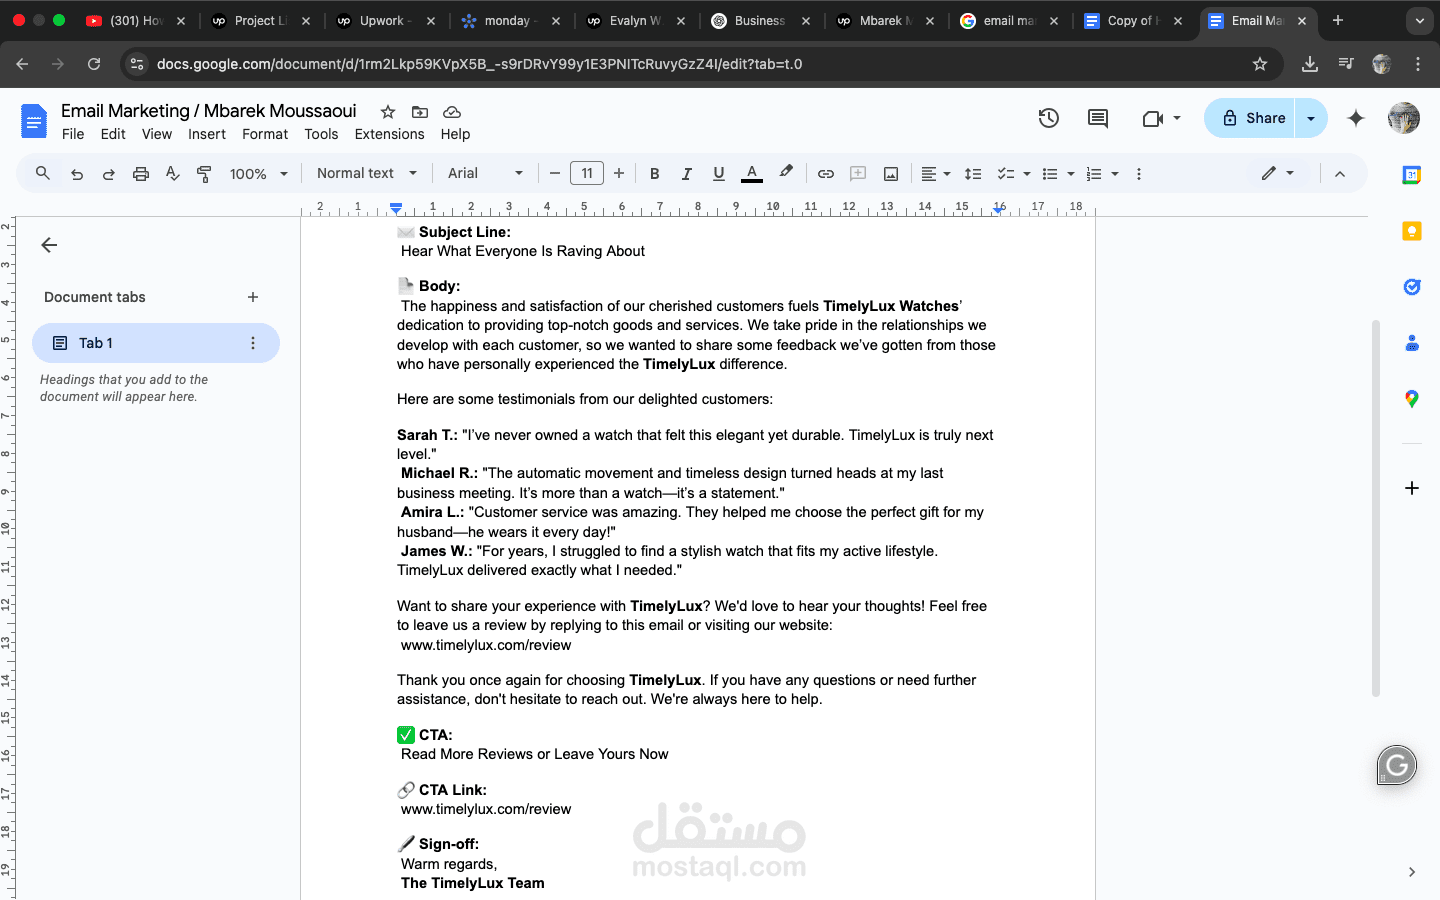Open the Format menu

click(x=265, y=134)
